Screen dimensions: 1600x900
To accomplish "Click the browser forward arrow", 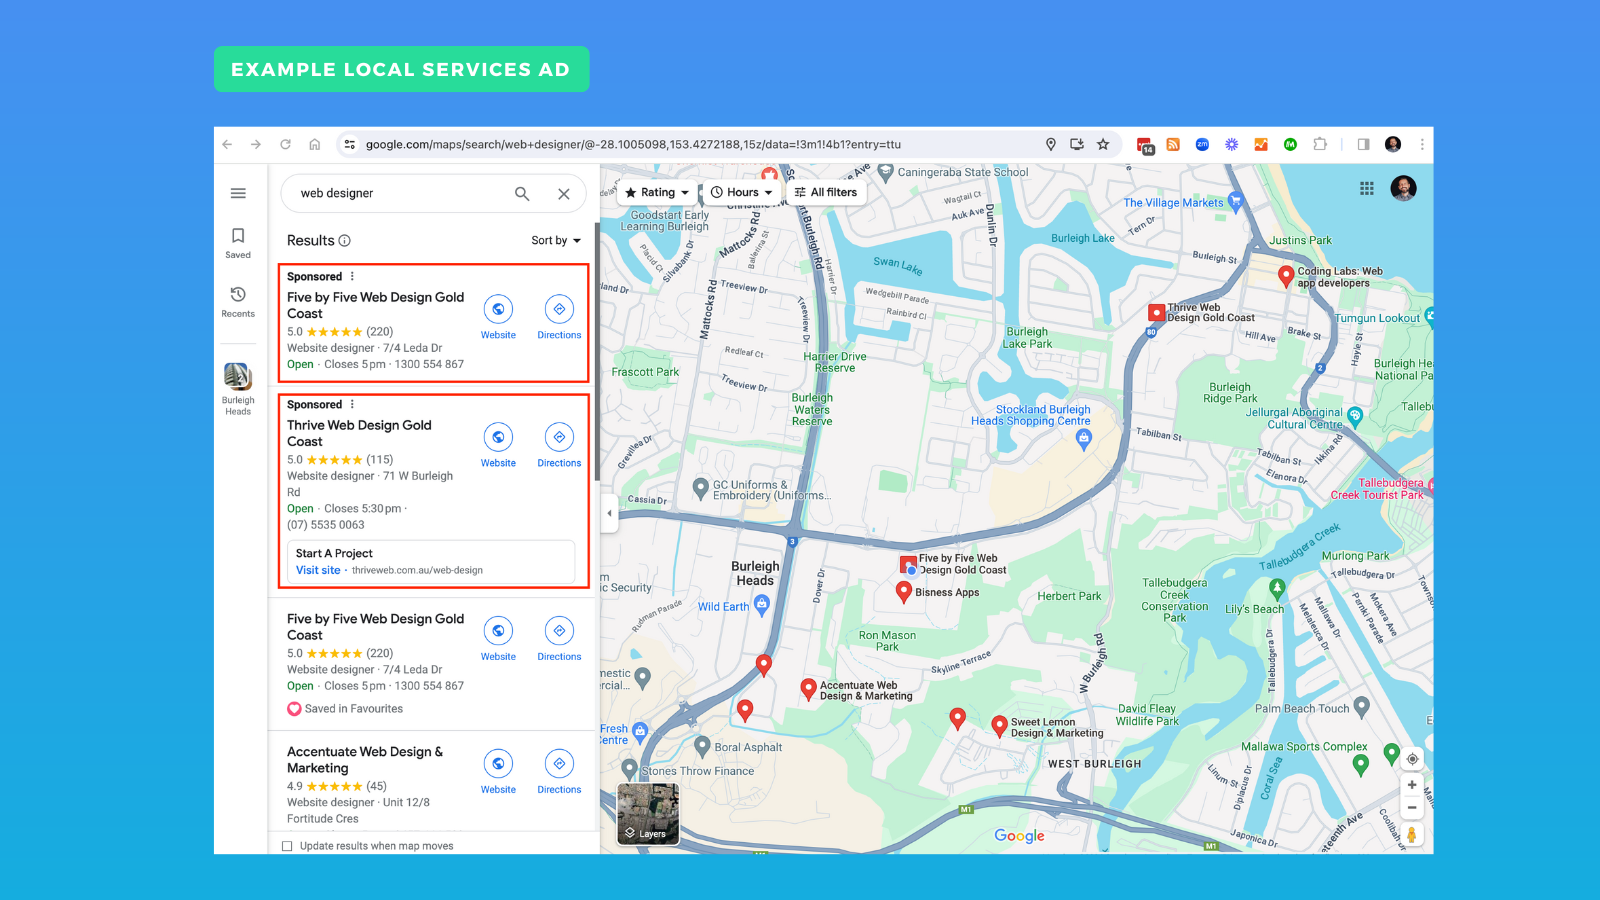I will (256, 144).
